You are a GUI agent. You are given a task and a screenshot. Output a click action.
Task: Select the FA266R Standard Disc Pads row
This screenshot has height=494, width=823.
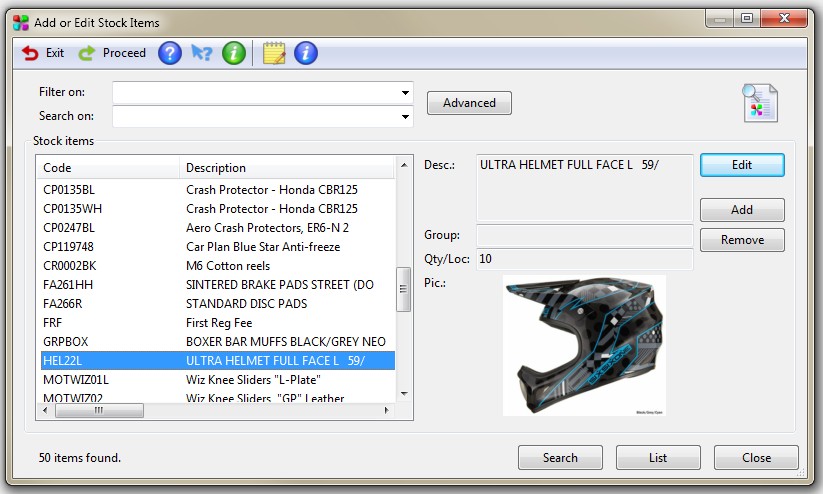217,303
